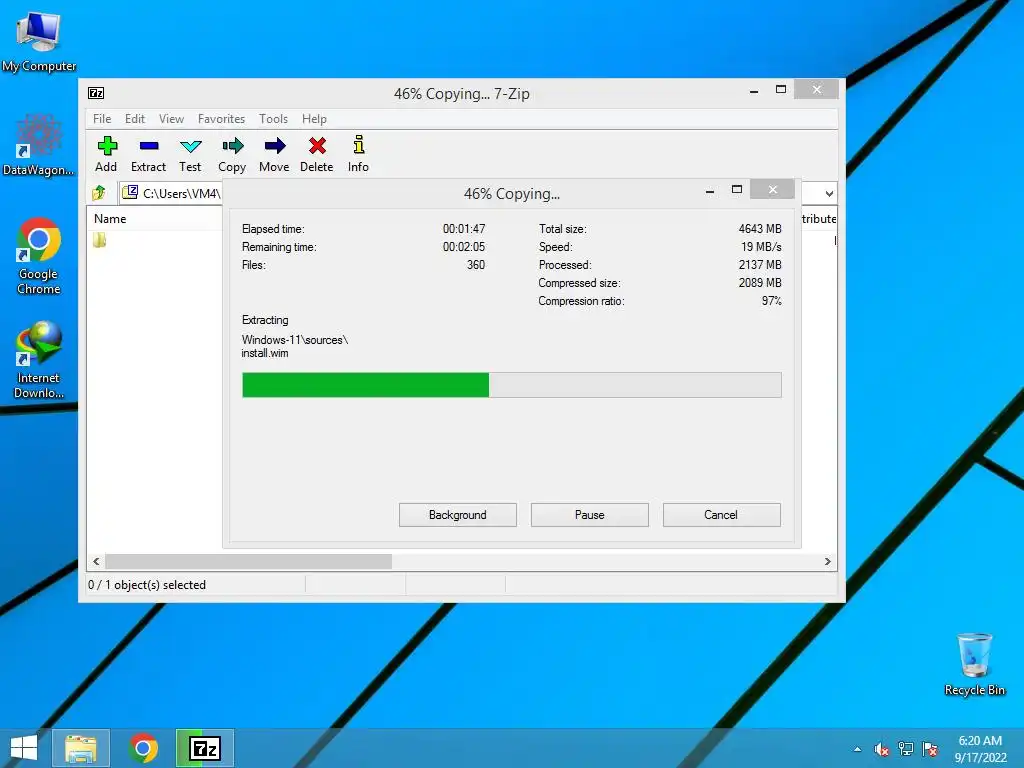Click the Processed value '2137 MB'
The image size is (1024, 768).
click(x=760, y=264)
